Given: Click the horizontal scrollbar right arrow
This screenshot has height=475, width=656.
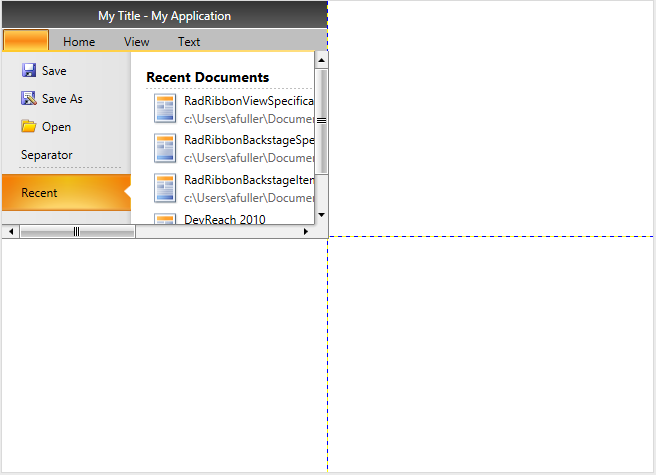Looking at the screenshot, I should (x=306, y=231).
